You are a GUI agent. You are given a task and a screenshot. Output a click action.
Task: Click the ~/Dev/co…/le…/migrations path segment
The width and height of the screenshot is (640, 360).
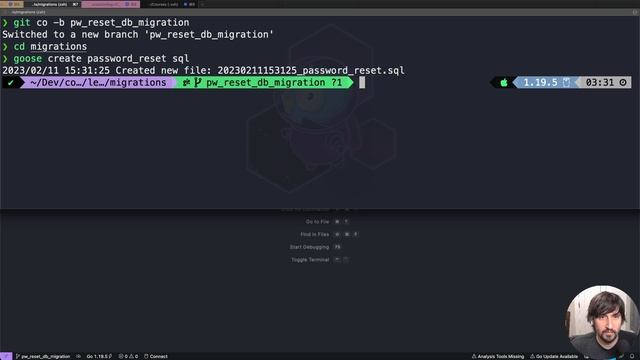[x=98, y=82]
